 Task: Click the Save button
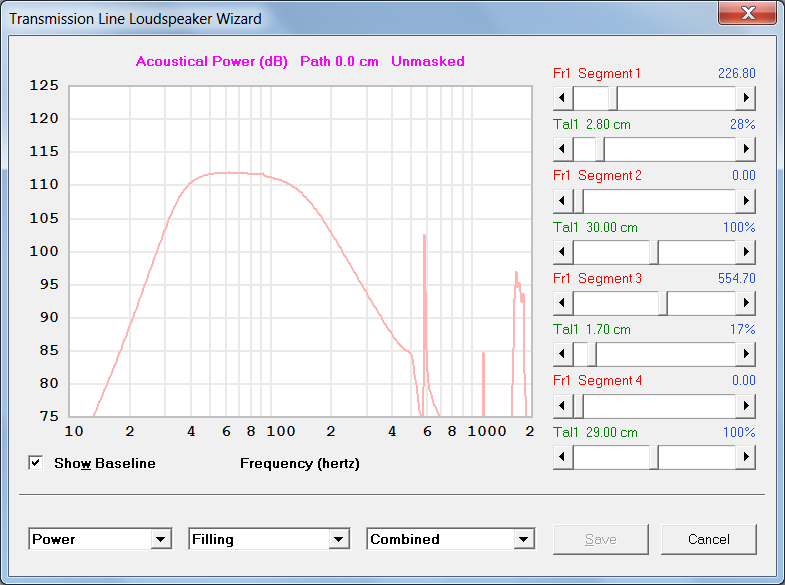600,539
